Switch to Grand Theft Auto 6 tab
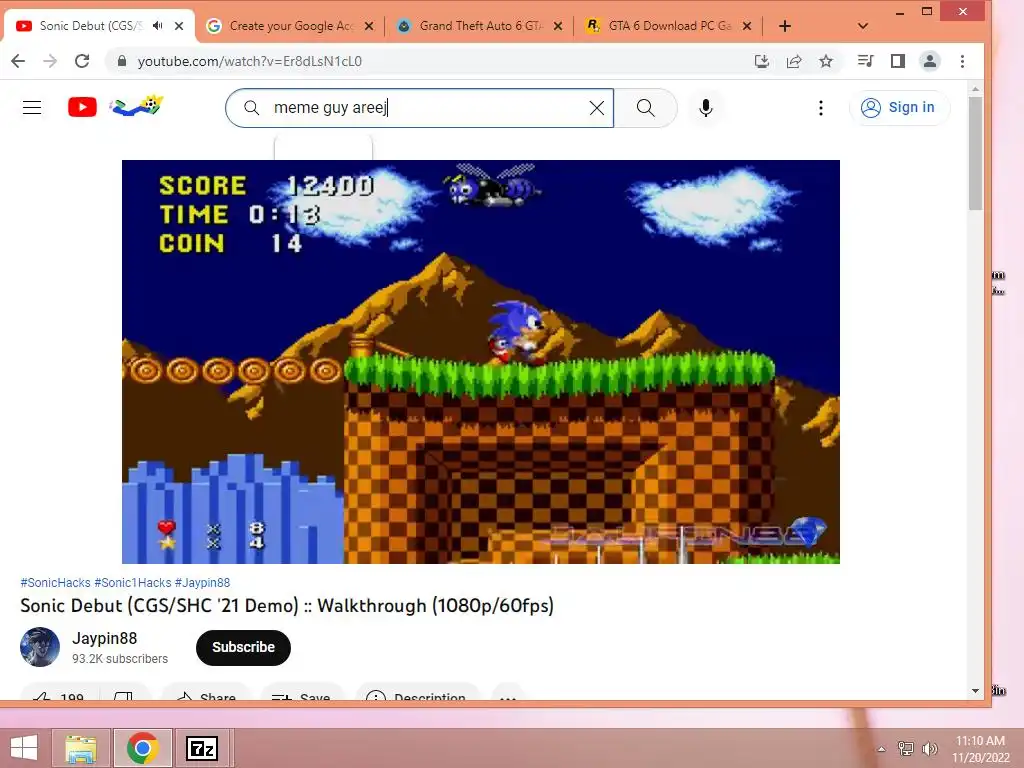Viewport: 1024px width, 768px height. 481,26
